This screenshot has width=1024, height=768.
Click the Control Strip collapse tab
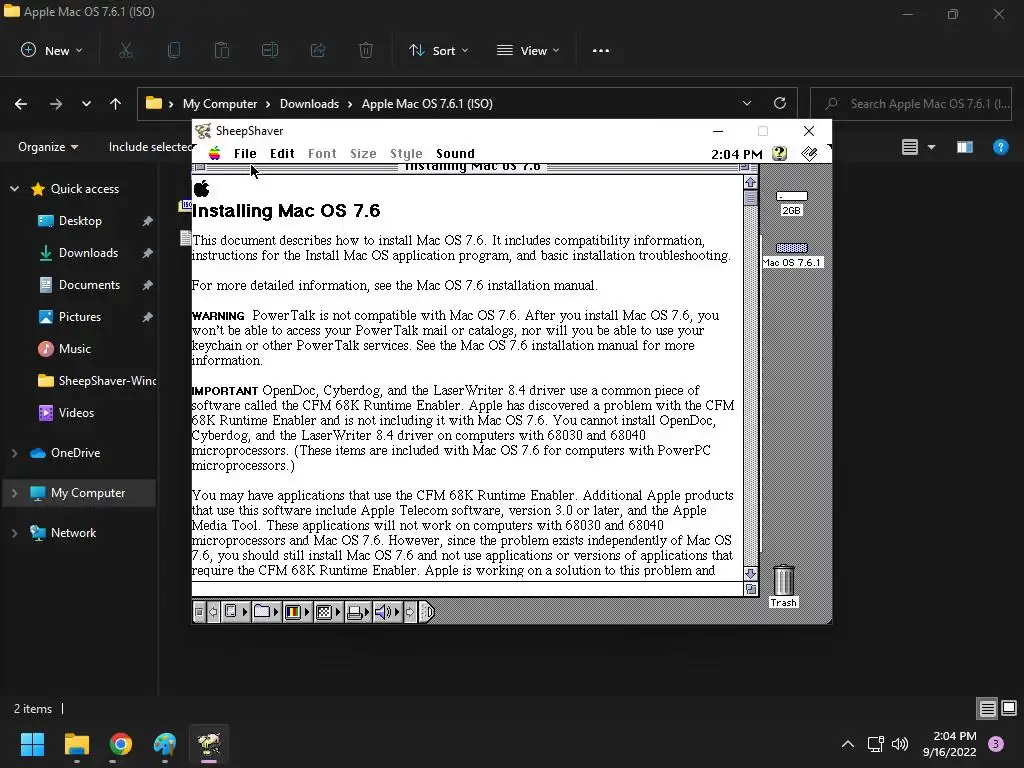(x=426, y=612)
